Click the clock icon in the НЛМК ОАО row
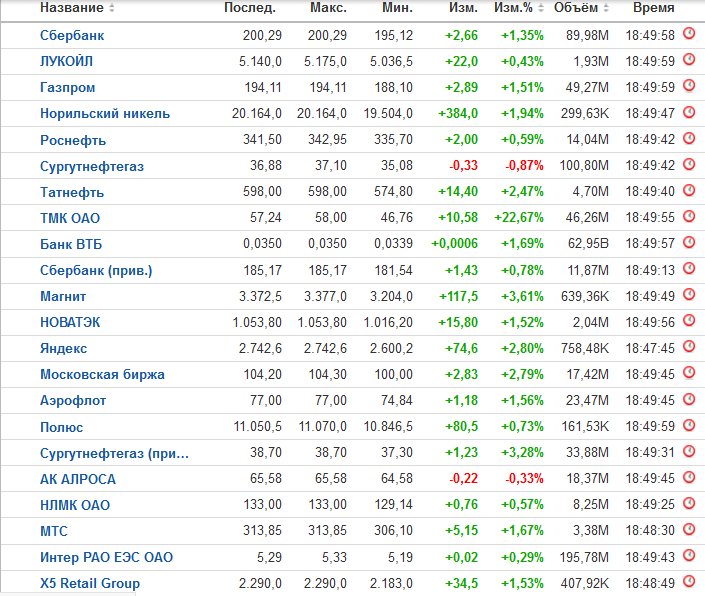The width and height of the screenshot is (705, 596). [x=689, y=503]
